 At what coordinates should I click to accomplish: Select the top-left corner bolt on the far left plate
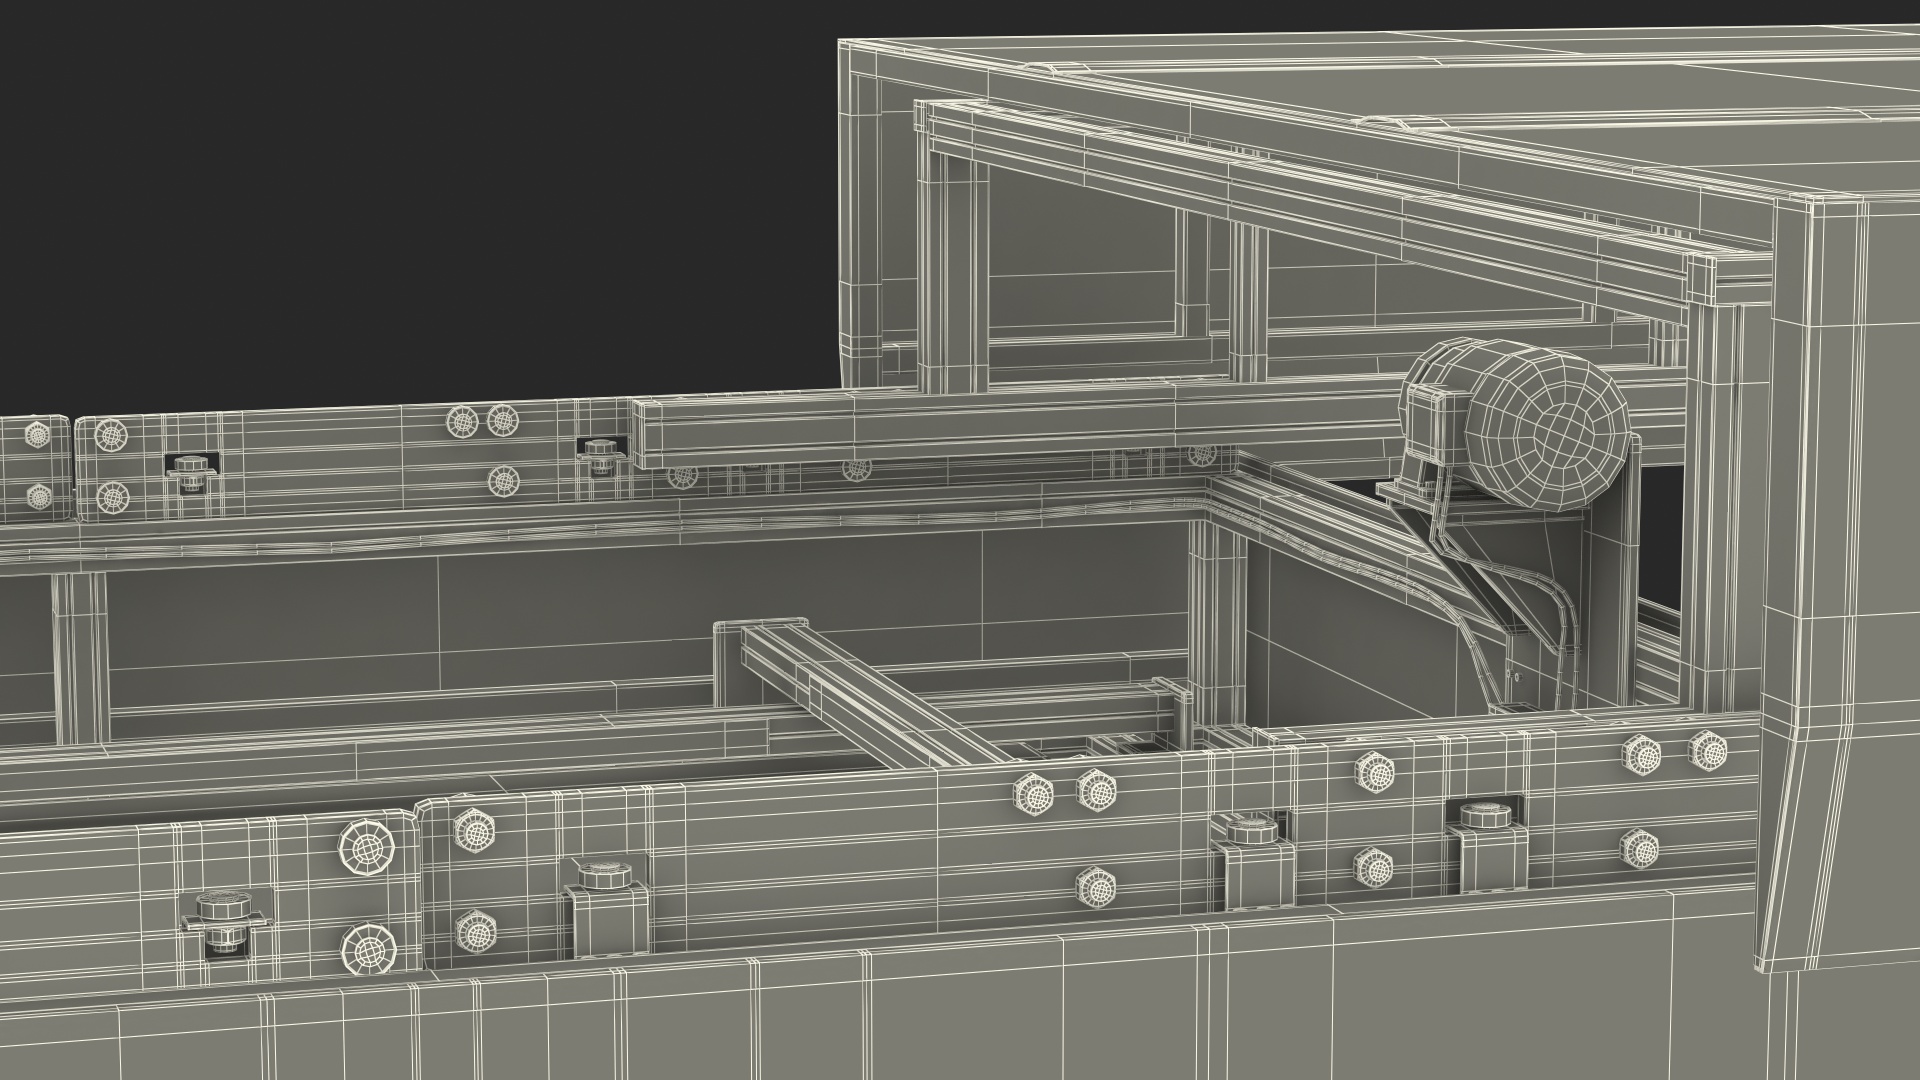38,436
